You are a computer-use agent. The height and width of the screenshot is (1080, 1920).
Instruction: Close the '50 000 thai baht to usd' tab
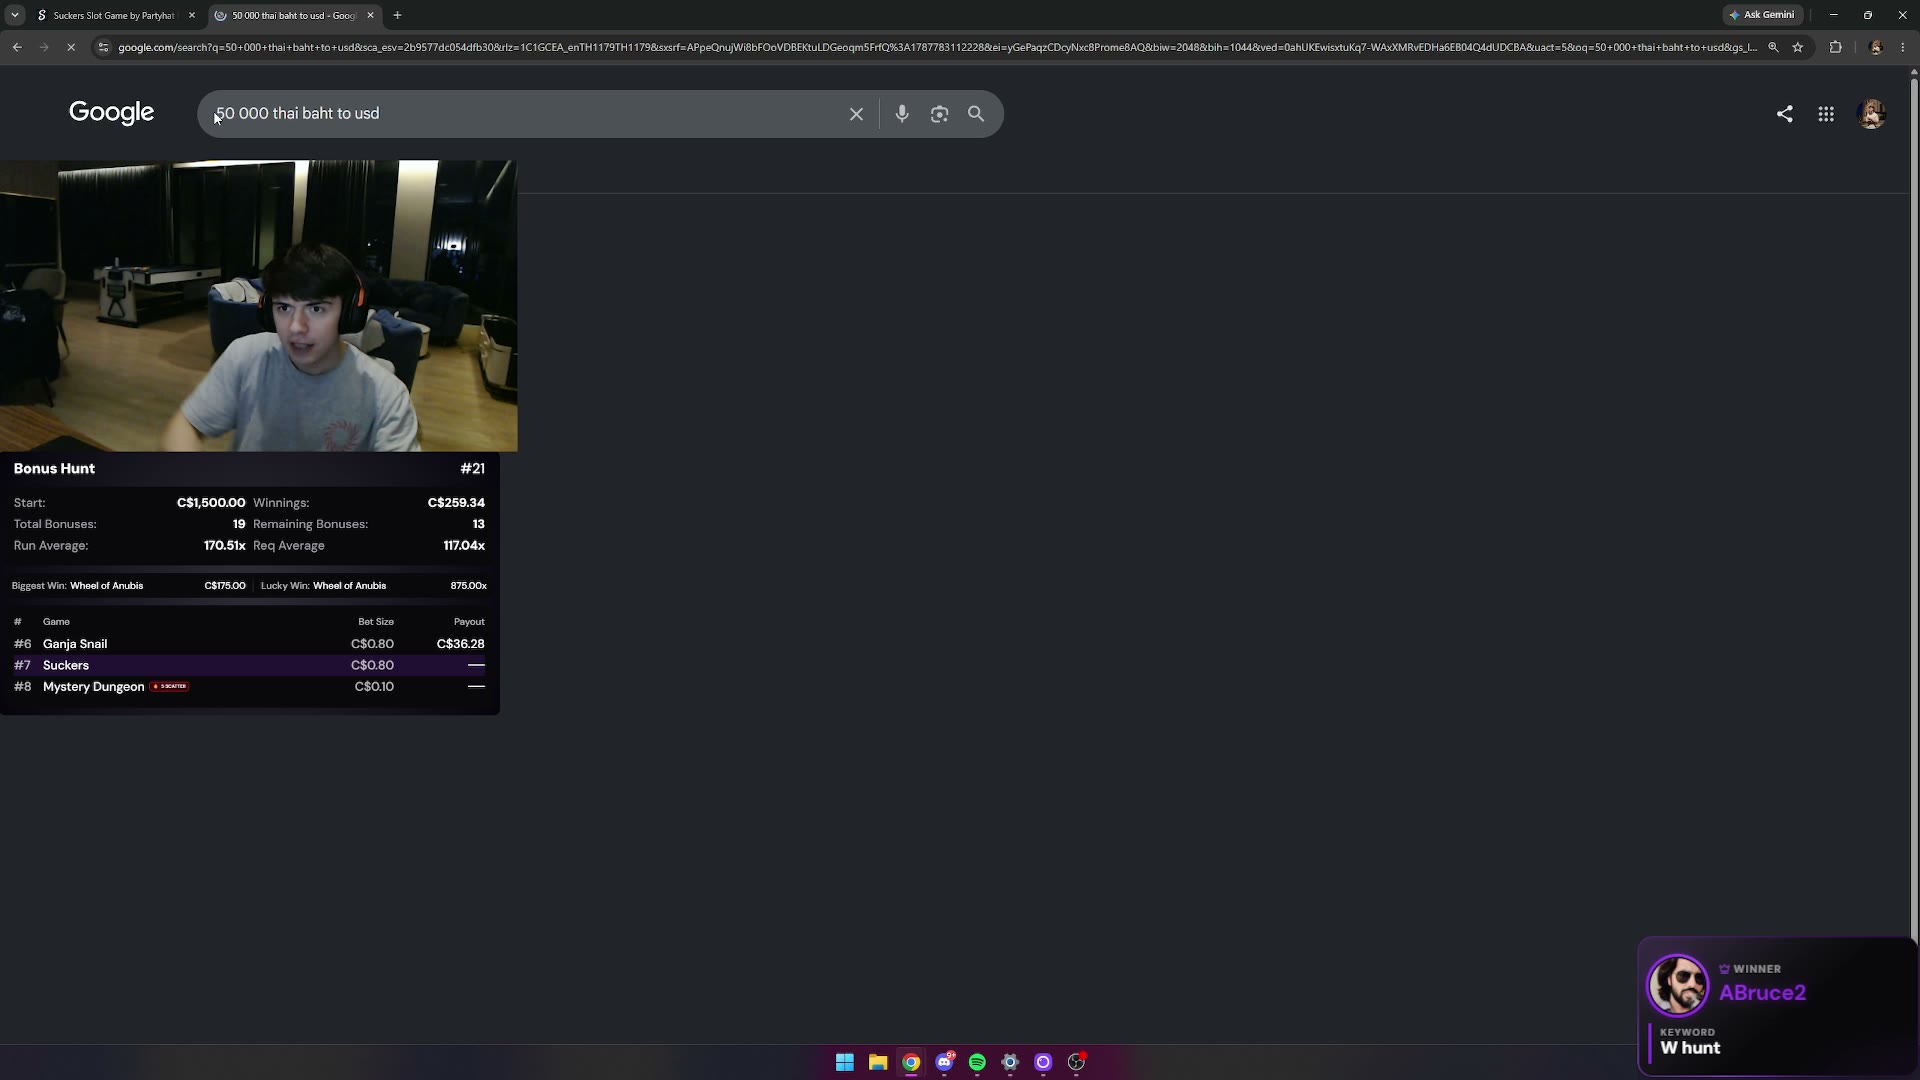pyautogui.click(x=370, y=15)
